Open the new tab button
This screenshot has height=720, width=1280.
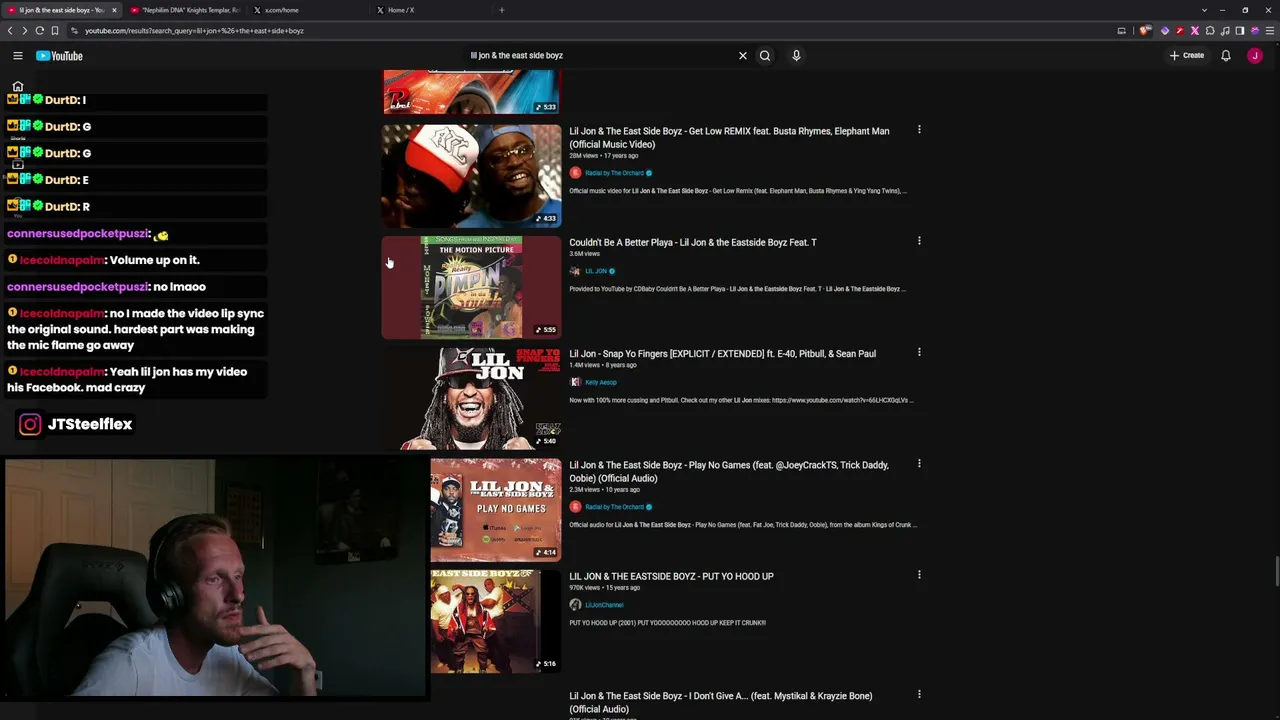pyautogui.click(x=502, y=10)
